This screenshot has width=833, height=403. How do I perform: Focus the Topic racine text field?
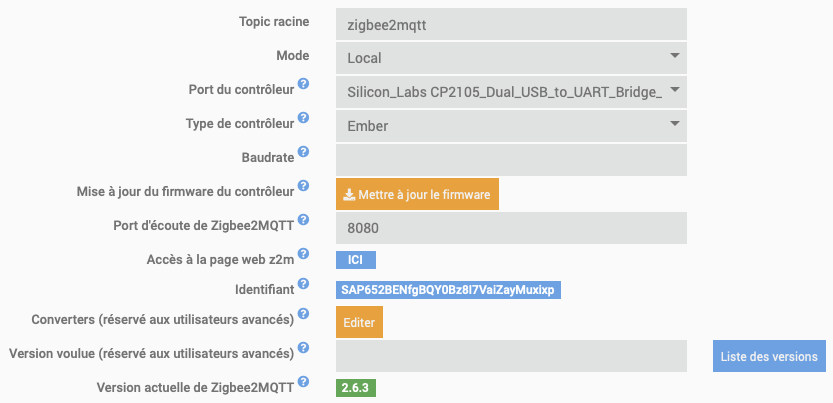[x=512, y=23]
